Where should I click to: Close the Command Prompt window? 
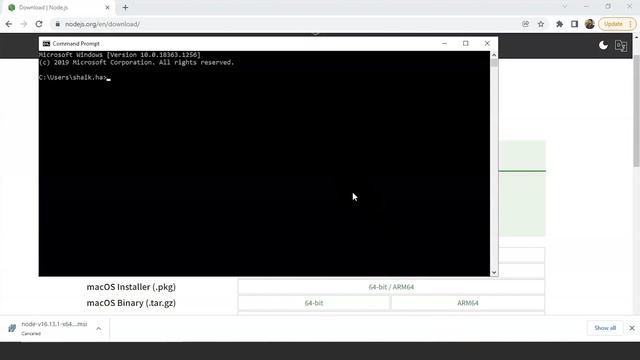(487, 43)
